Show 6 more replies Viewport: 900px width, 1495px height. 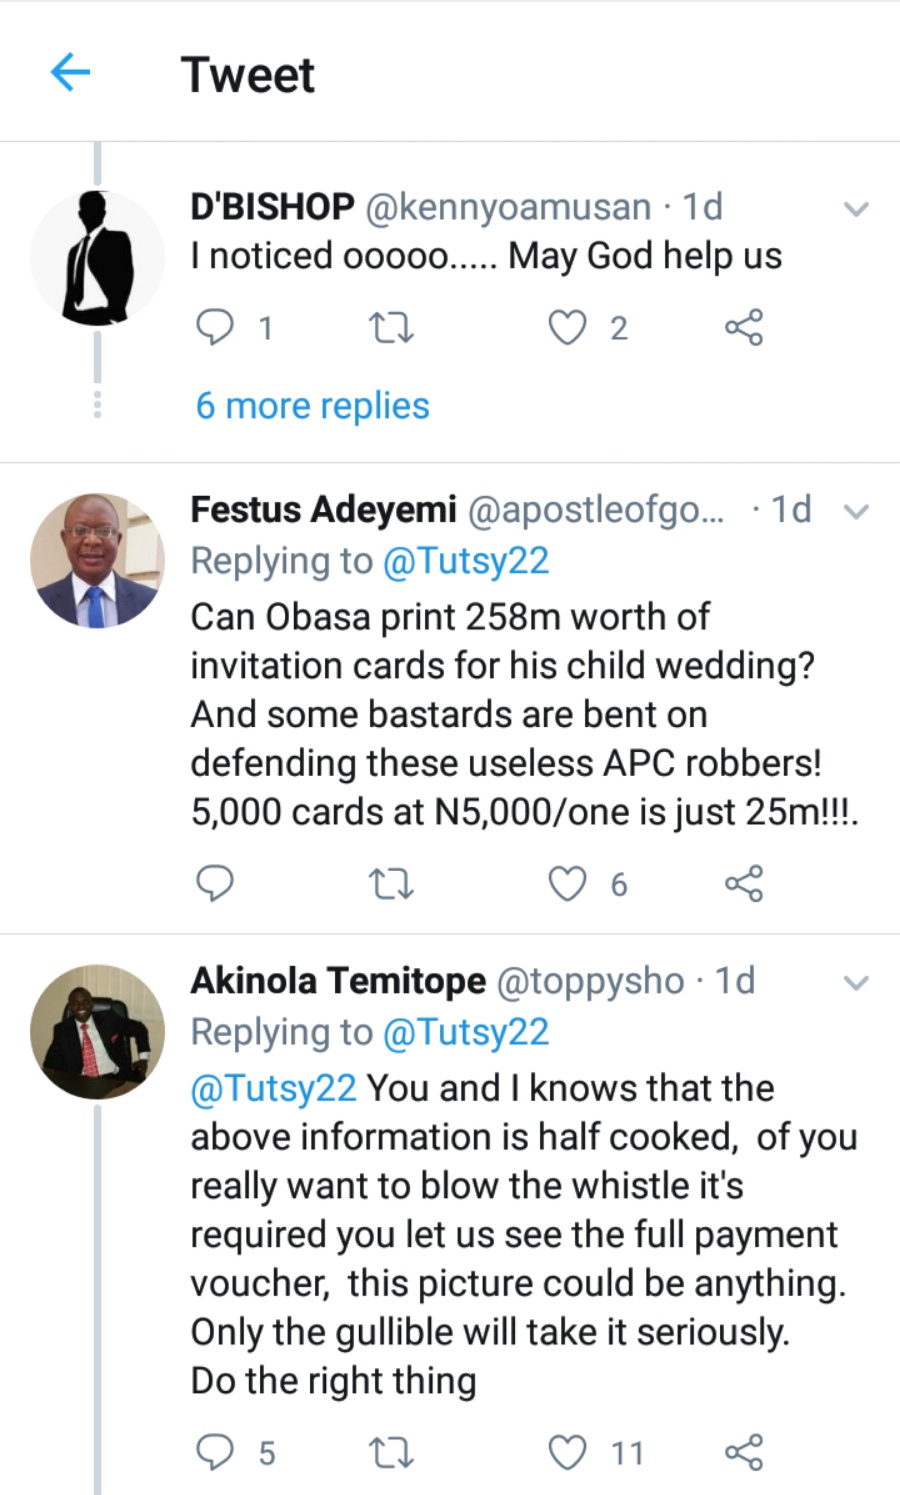[x=312, y=406]
